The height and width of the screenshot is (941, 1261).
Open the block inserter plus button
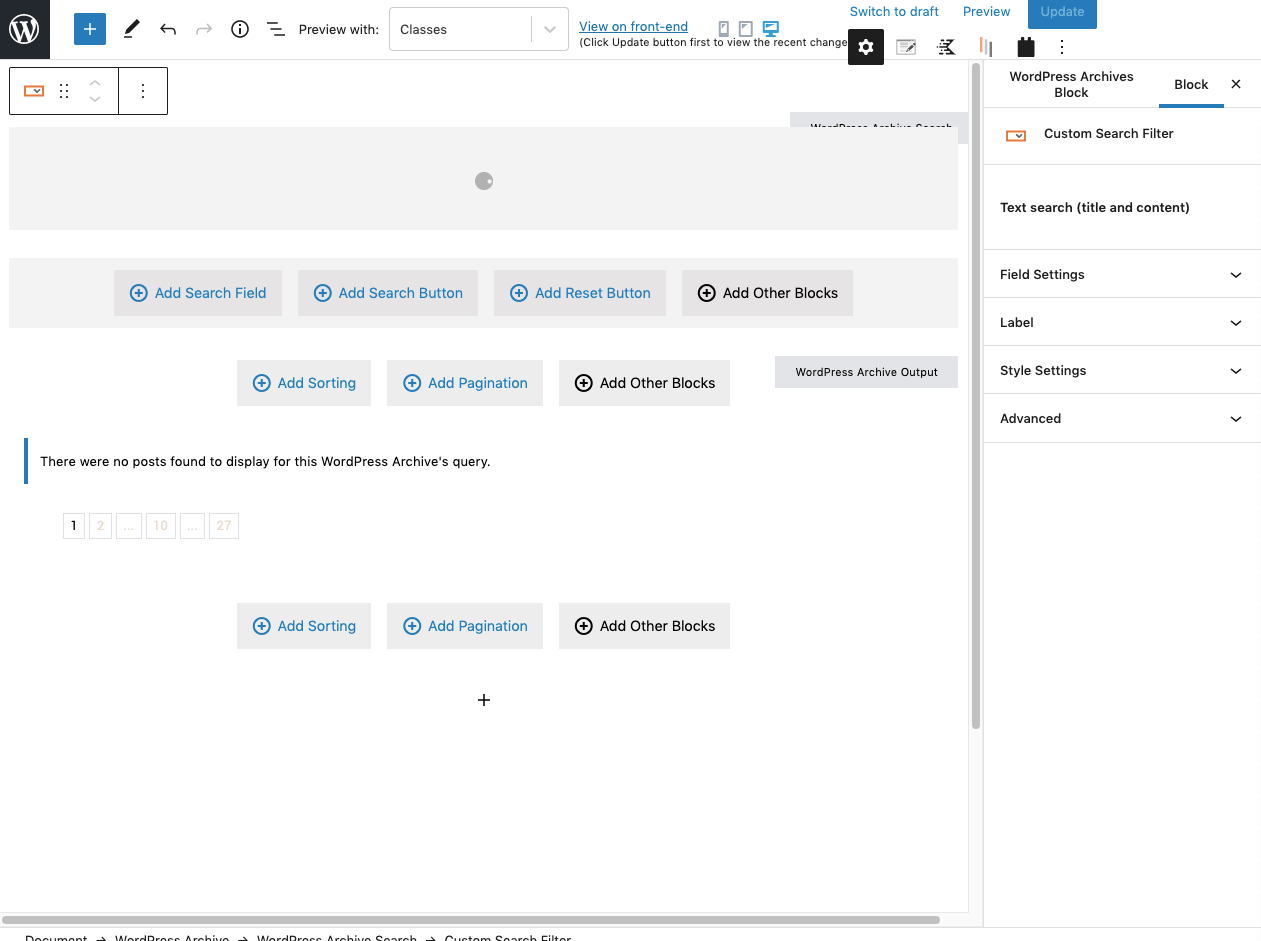[89, 29]
